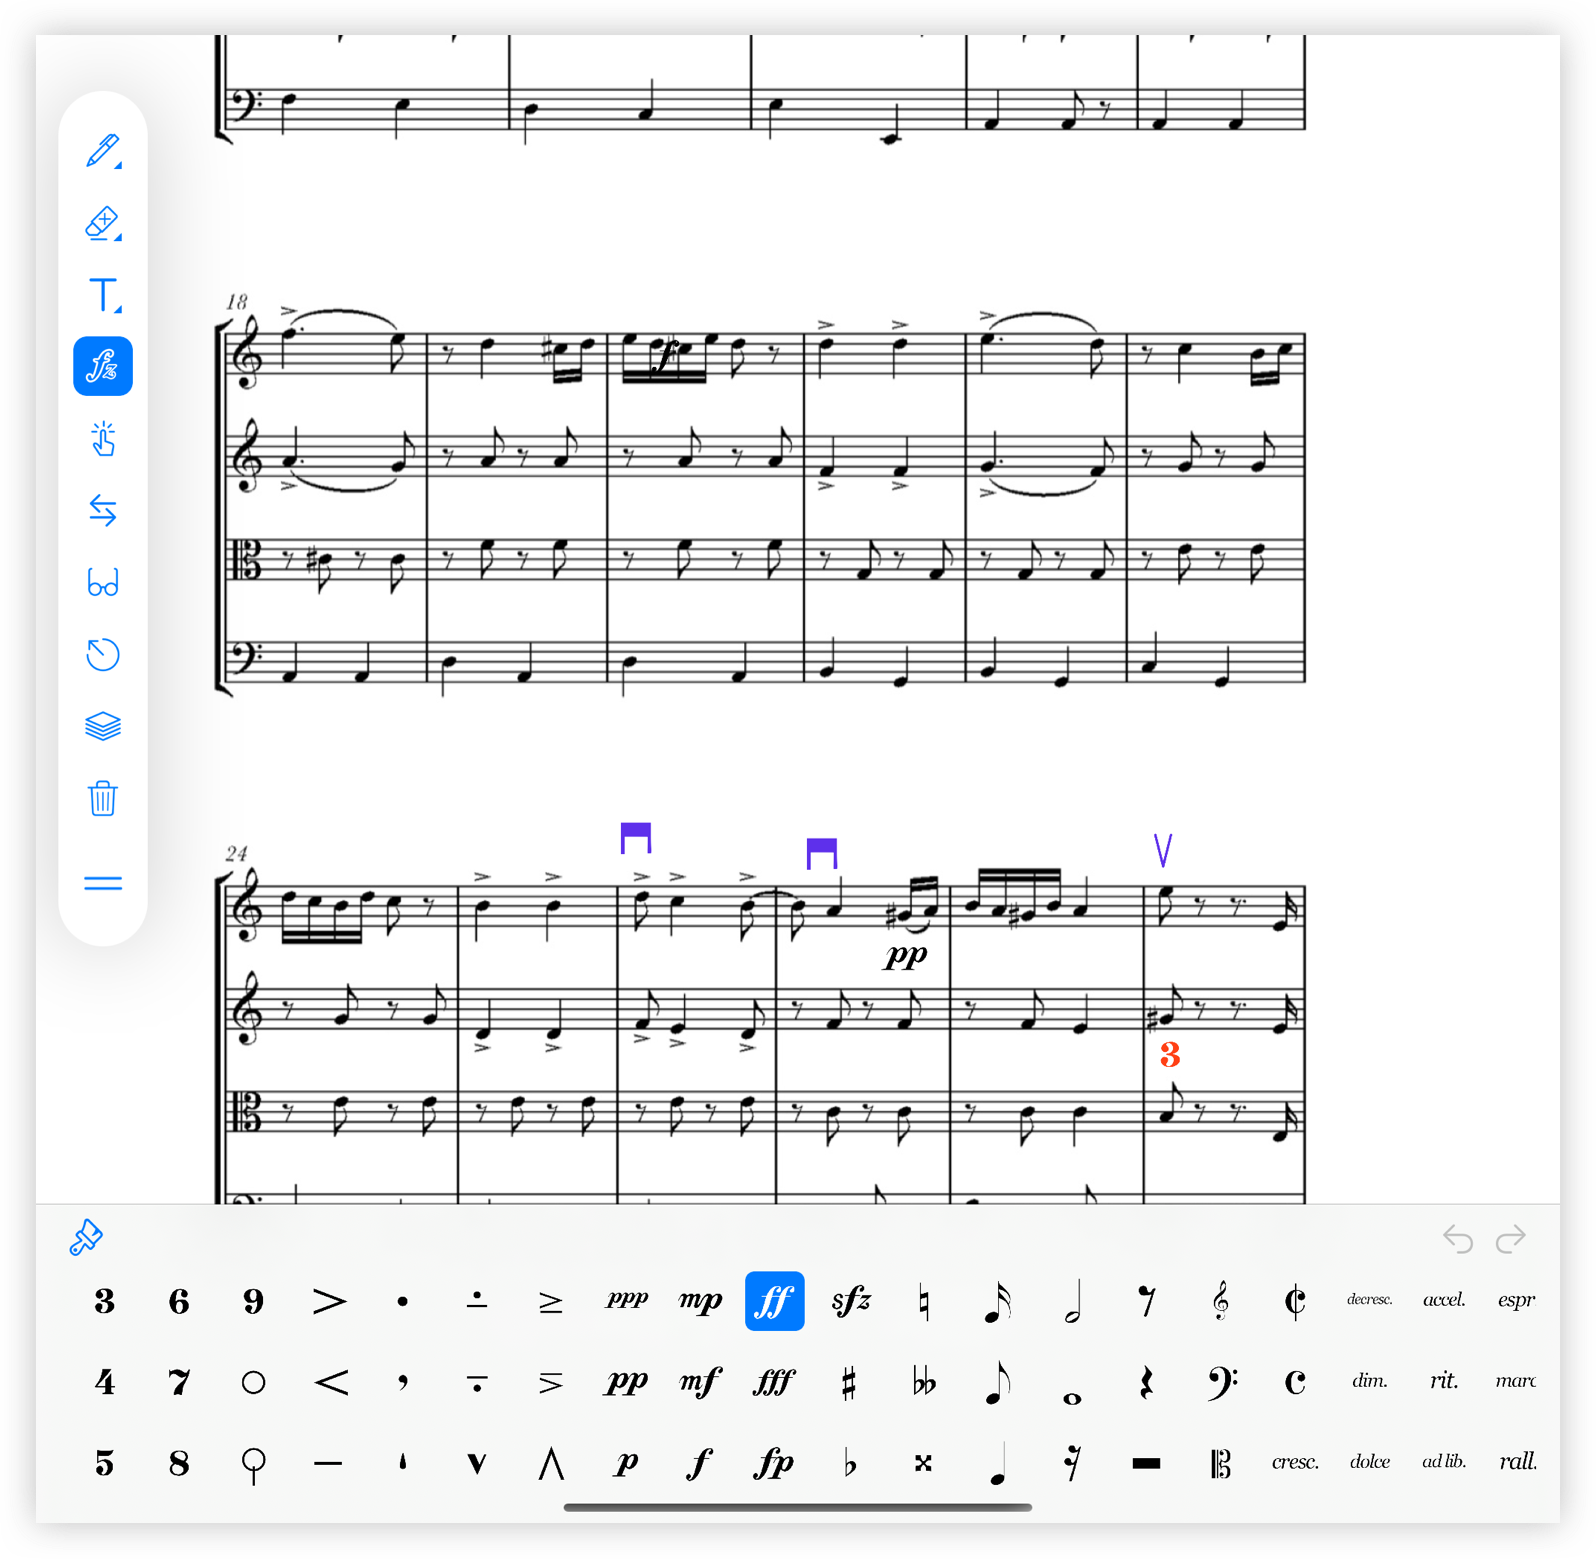Pick the fortissimo ff stamp
Image resolution: width=1596 pixels, height=1560 pixels.
pyautogui.click(x=775, y=1301)
